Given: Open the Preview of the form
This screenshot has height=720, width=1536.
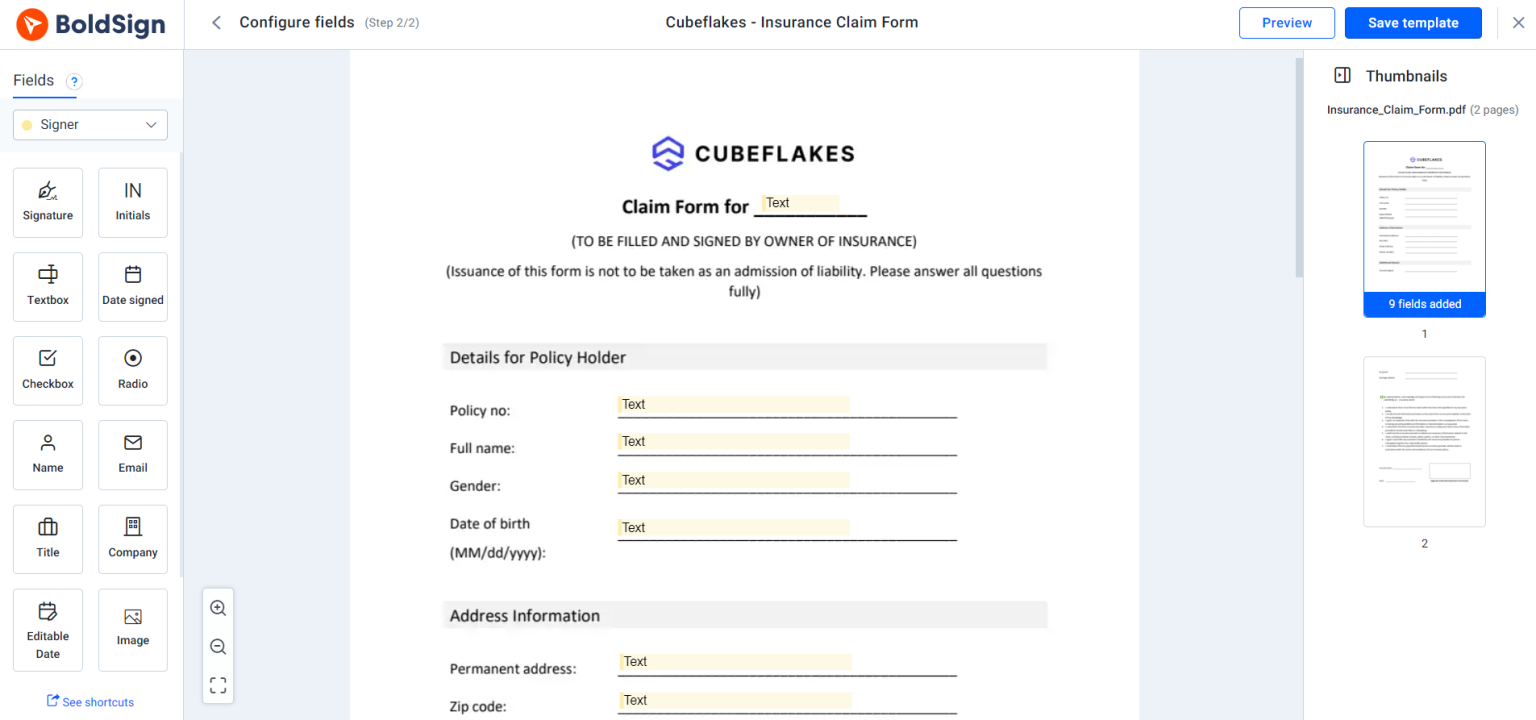Looking at the screenshot, I should [1287, 22].
